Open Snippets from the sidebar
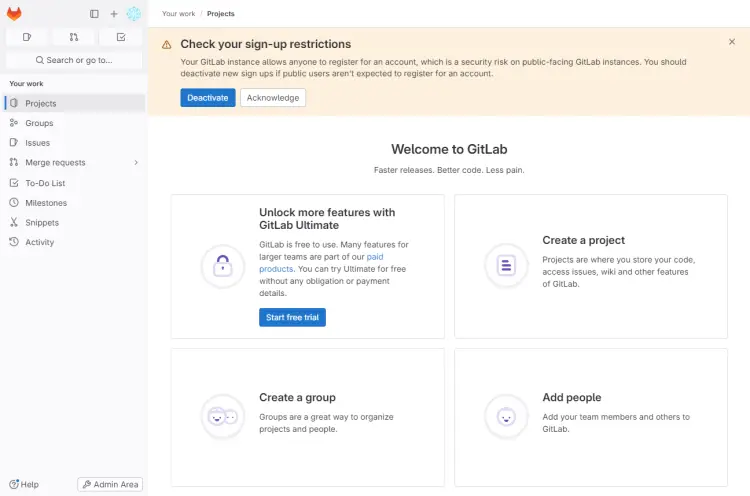Screen dimensions: 750x496 click(42, 223)
